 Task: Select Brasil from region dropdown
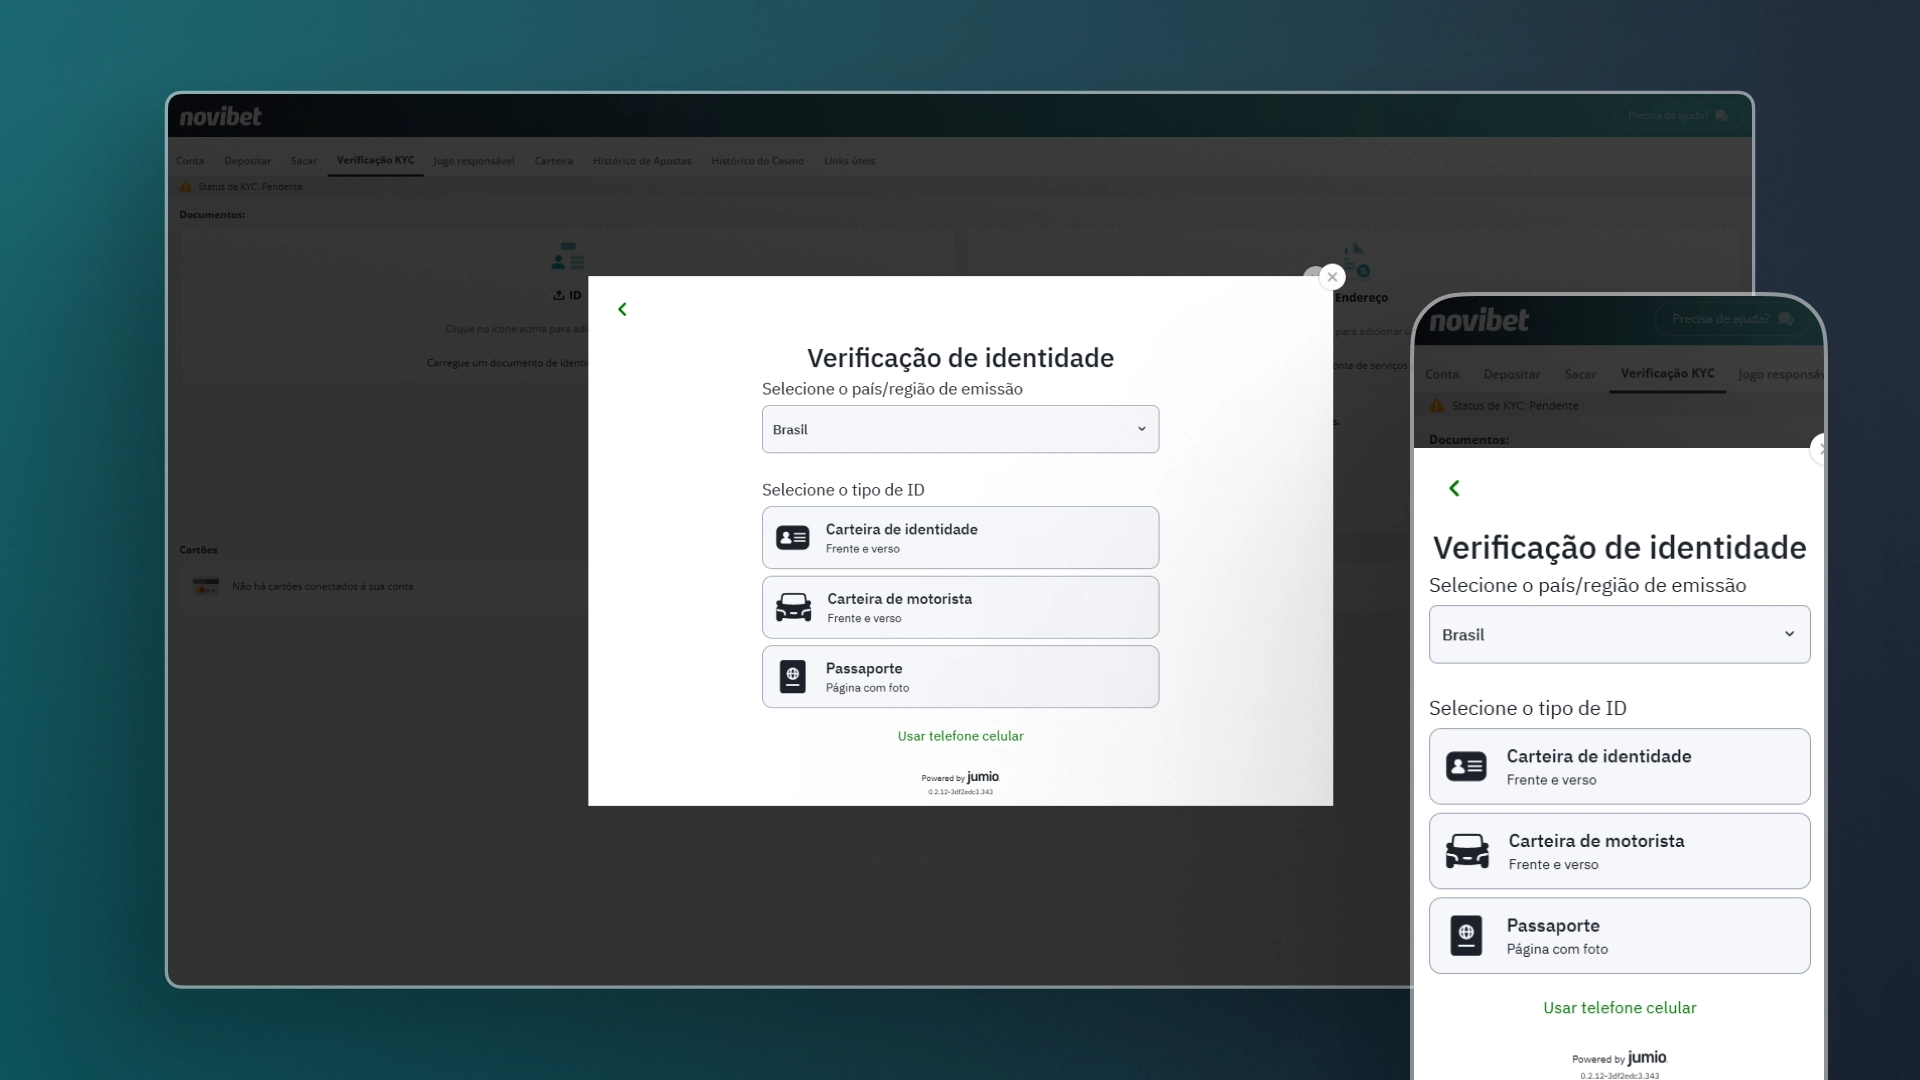point(959,429)
